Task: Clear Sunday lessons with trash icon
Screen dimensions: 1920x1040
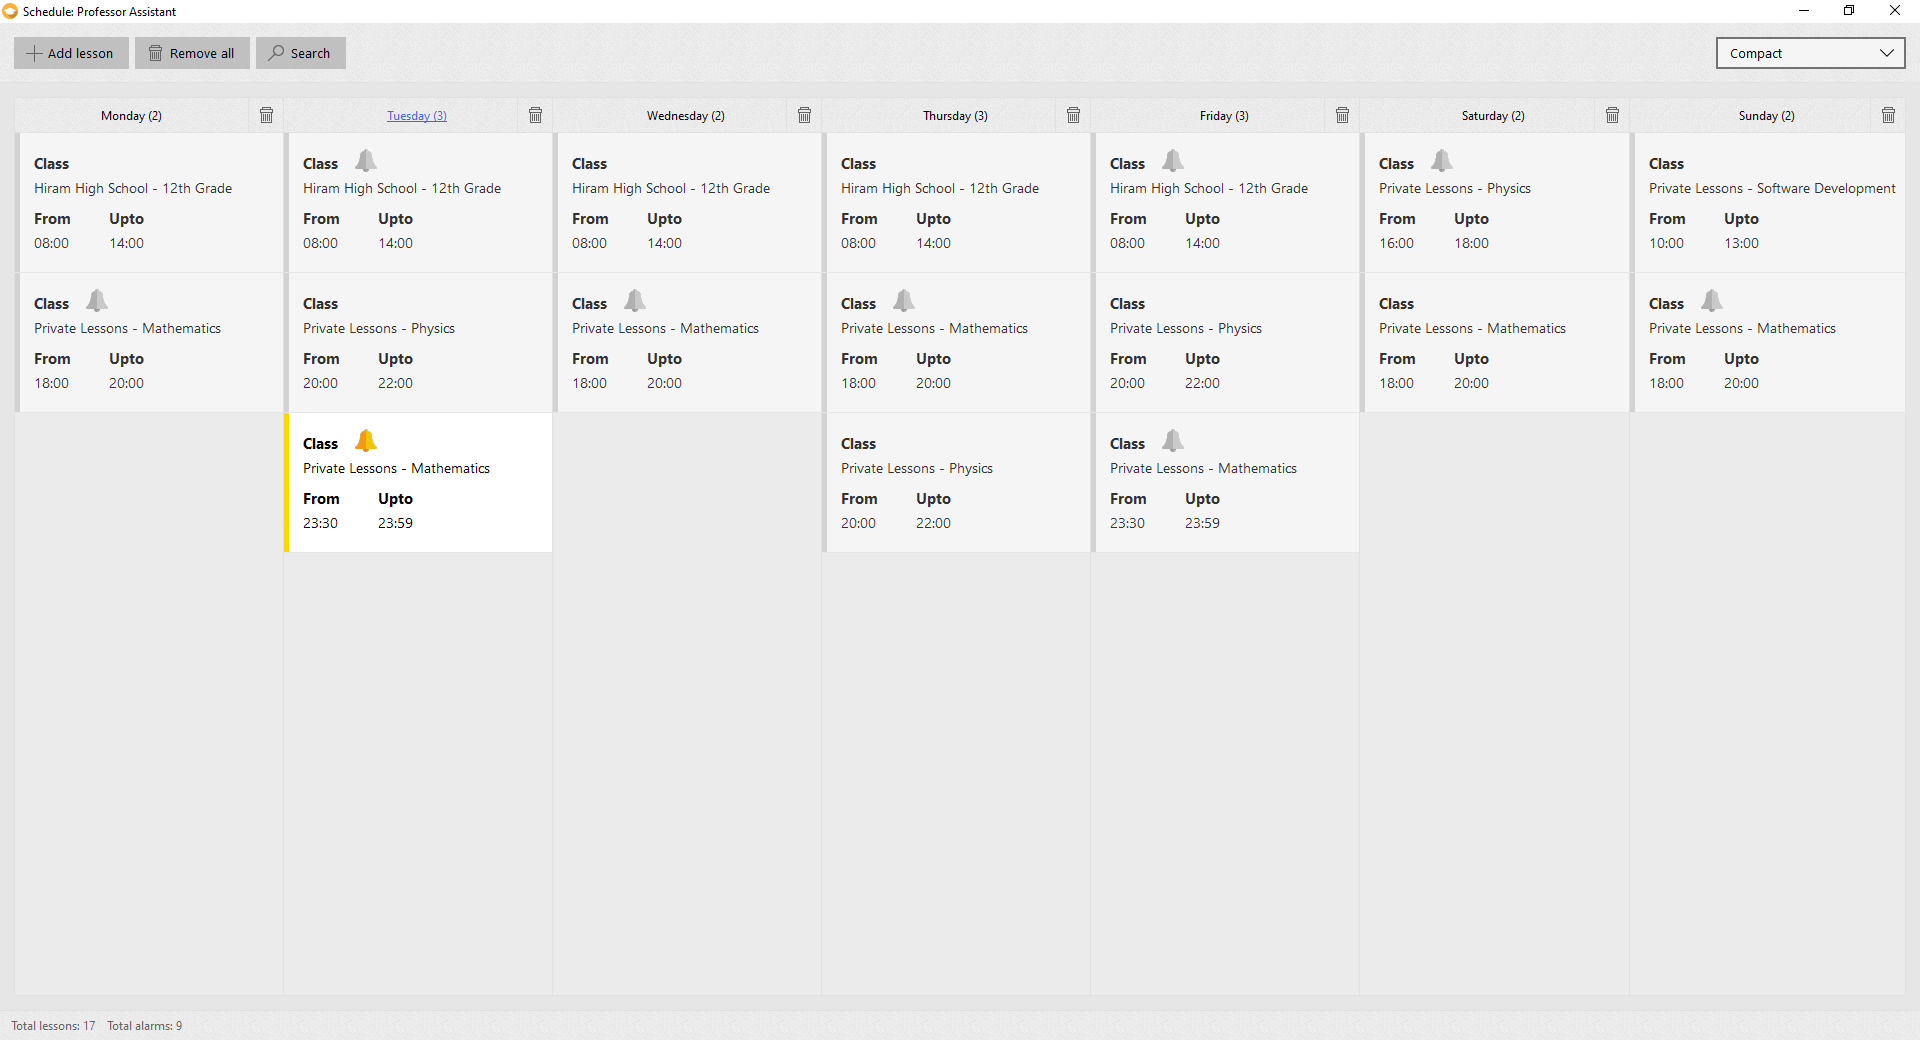Action: click(1888, 116)
